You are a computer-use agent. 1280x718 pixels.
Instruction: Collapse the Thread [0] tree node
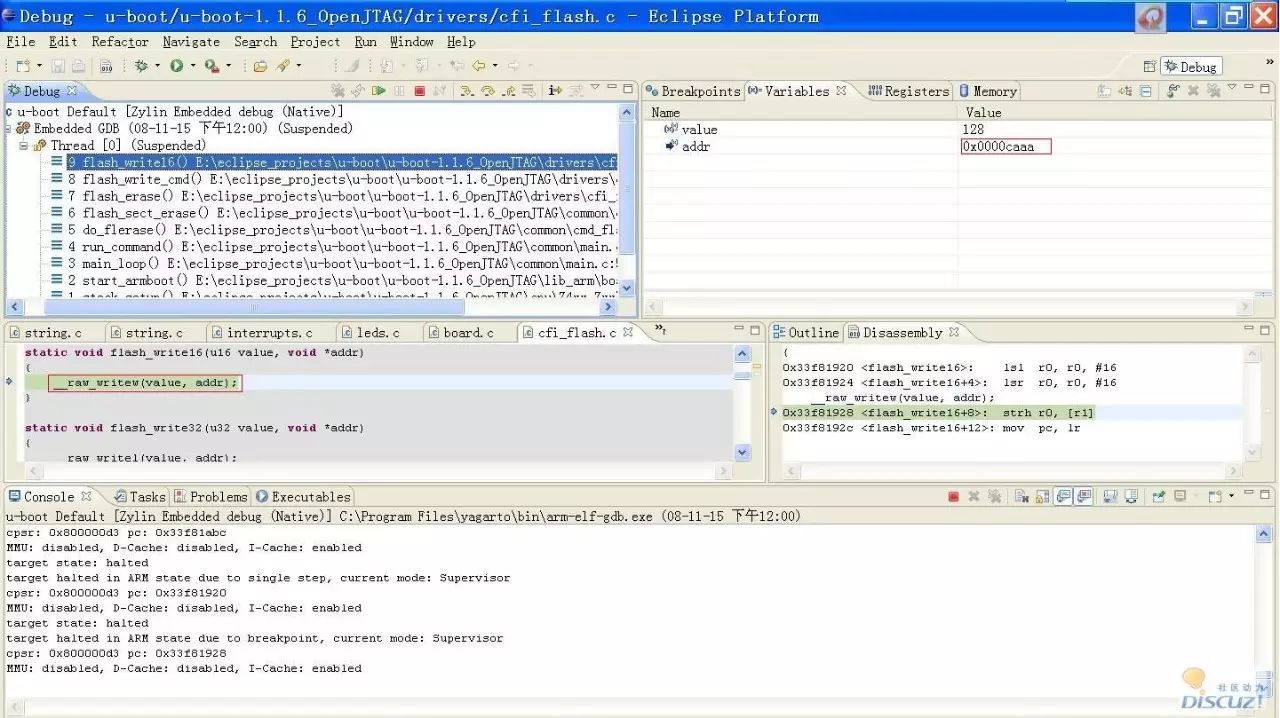pos(23,145)
